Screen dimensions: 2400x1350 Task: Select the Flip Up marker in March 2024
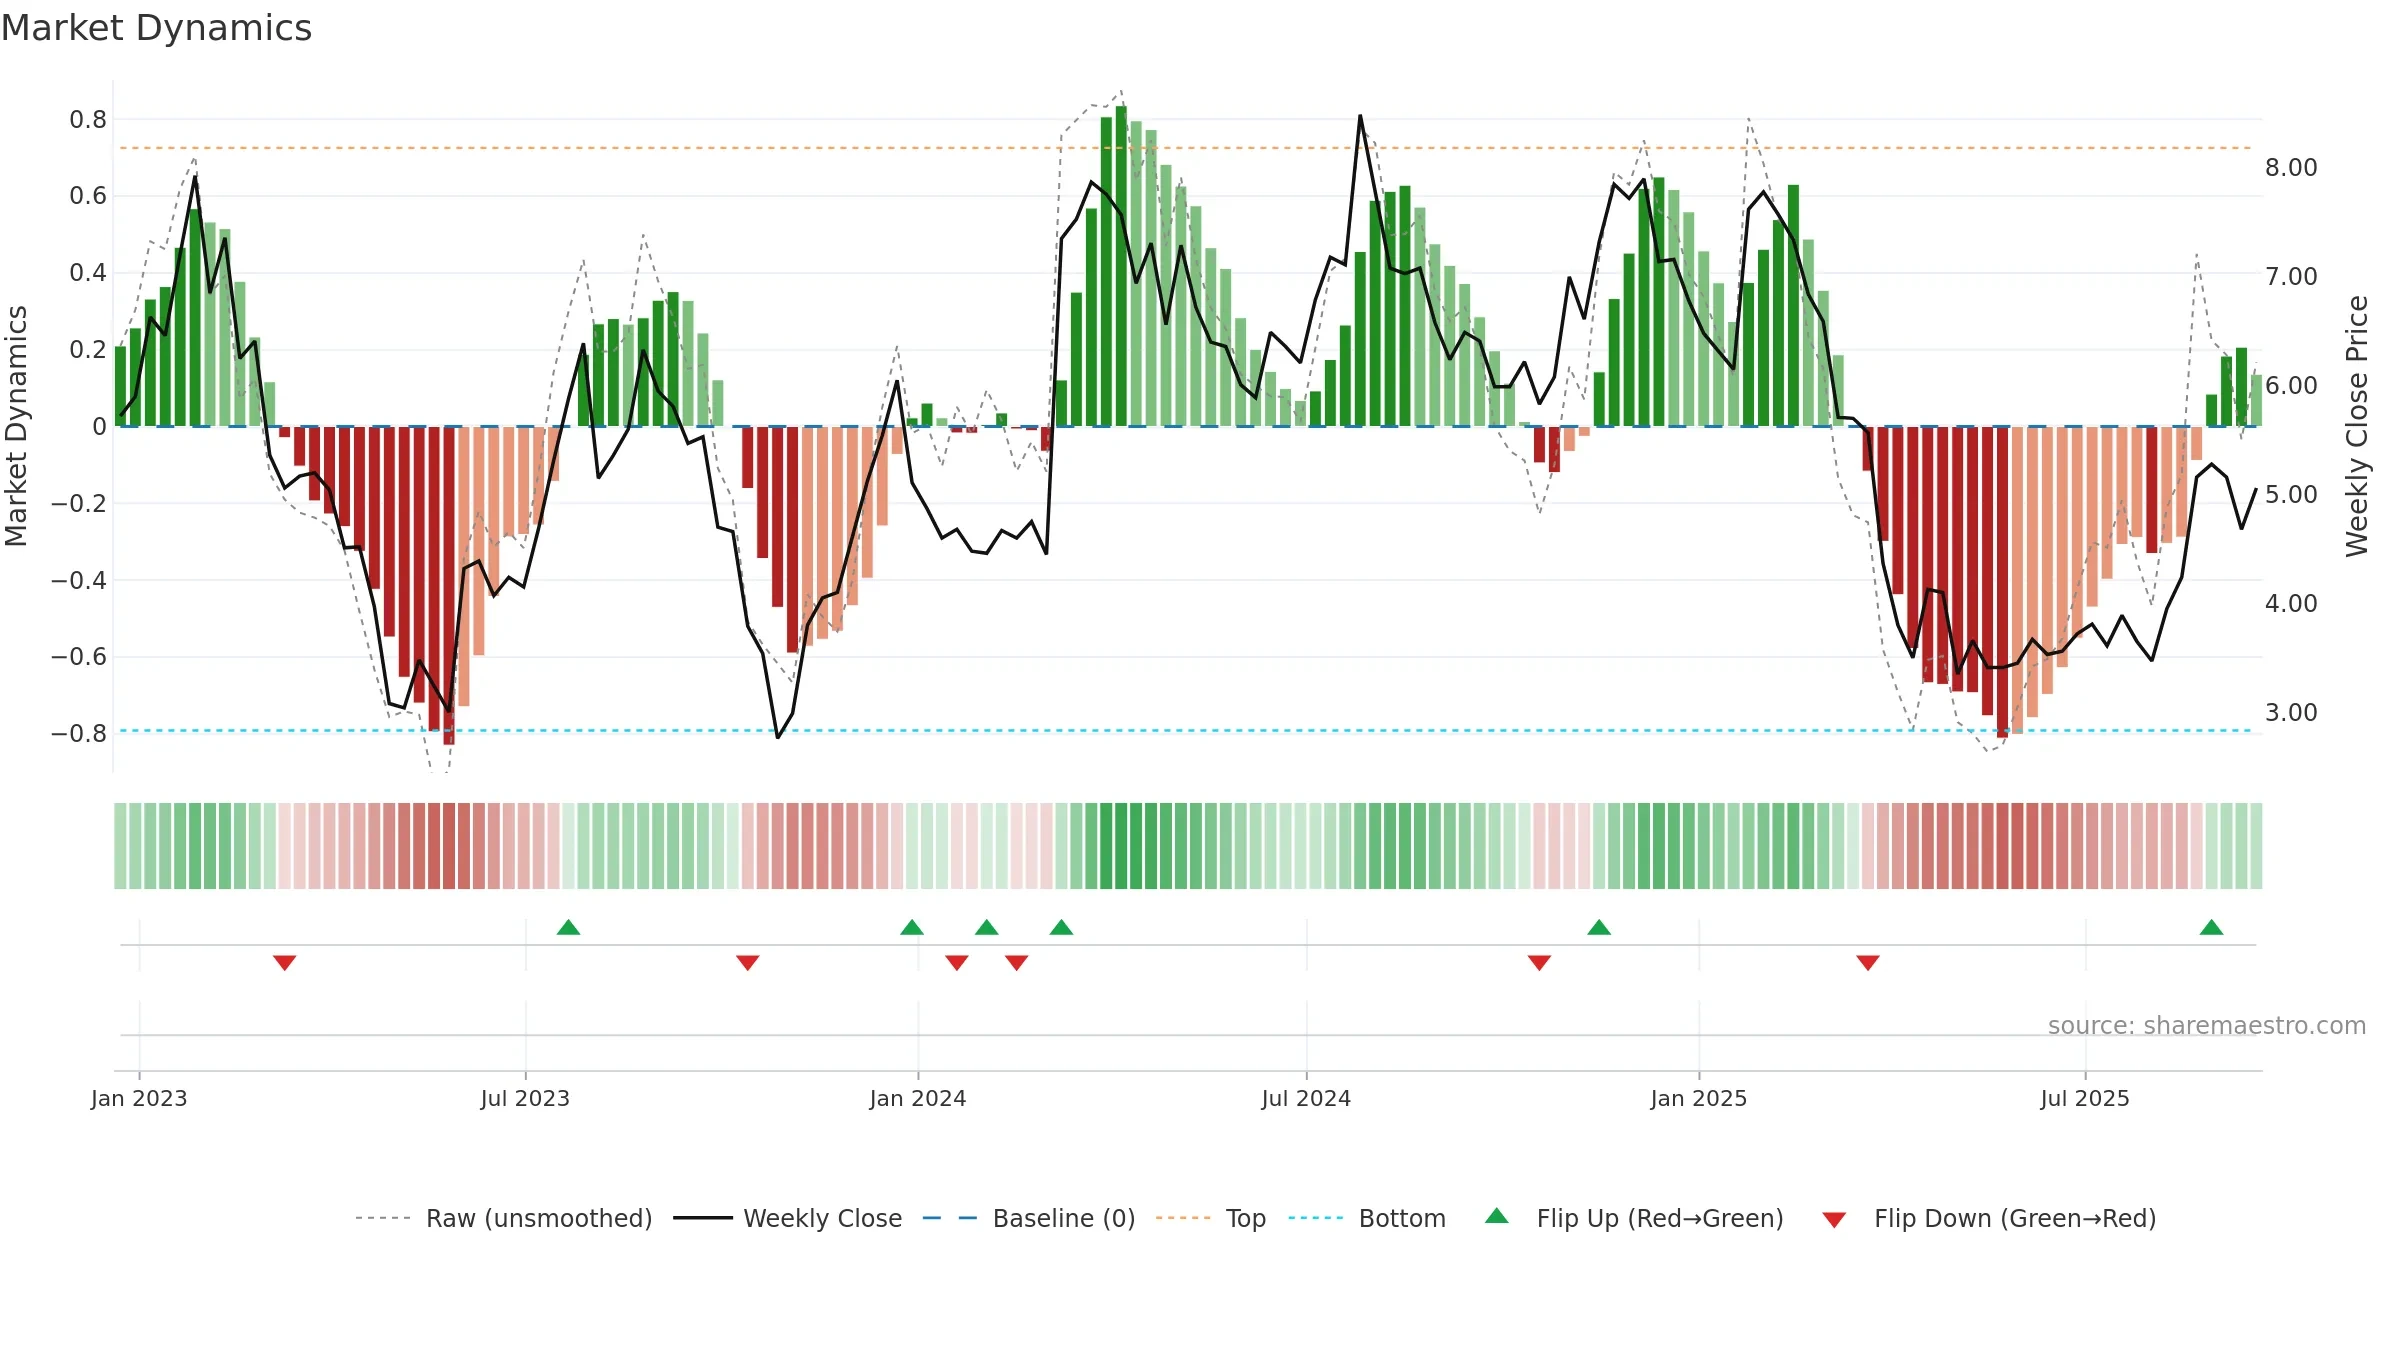coord(1061,927)
